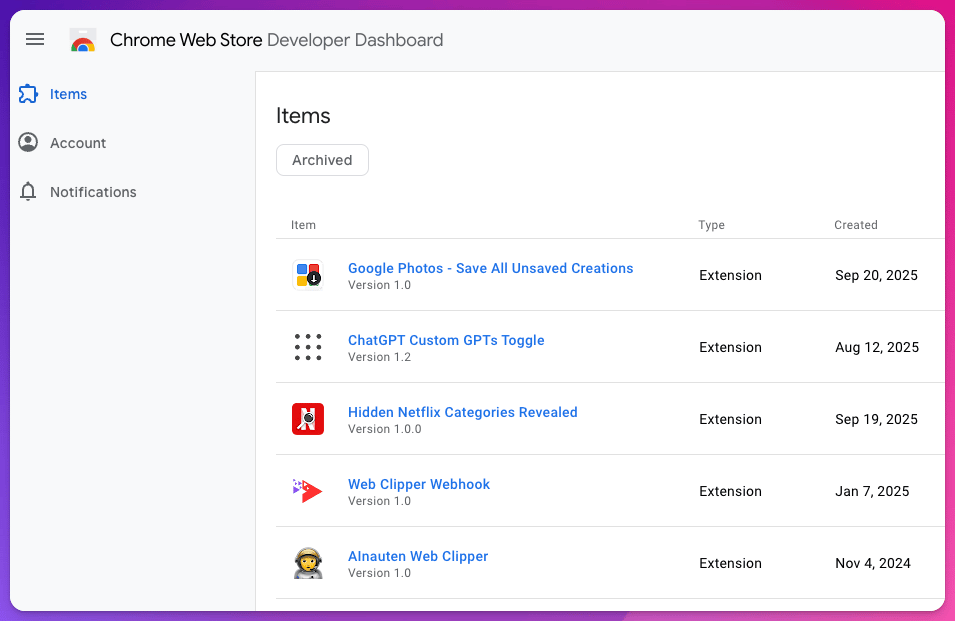The image size is (955, 621).
Task: Click the Aug 12, 2025 date
Action: (x=877, y=347)
